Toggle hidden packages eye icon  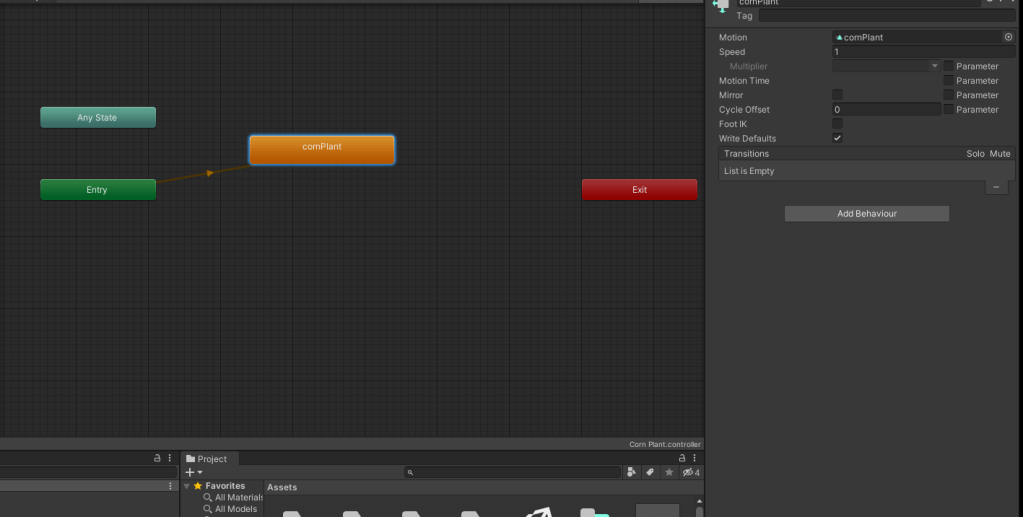(688, 472)
